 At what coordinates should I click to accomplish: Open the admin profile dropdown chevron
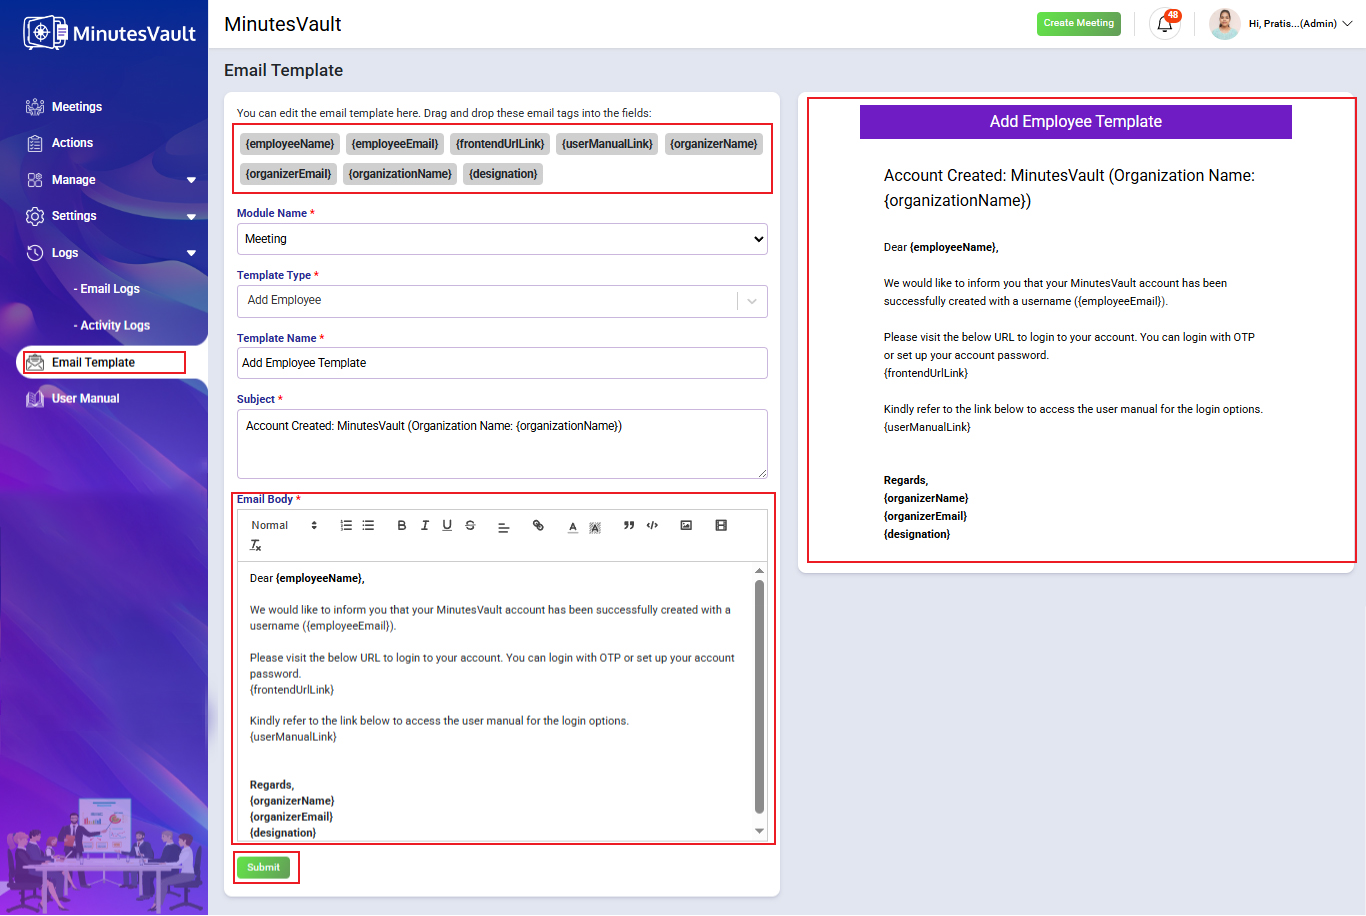1347,24
